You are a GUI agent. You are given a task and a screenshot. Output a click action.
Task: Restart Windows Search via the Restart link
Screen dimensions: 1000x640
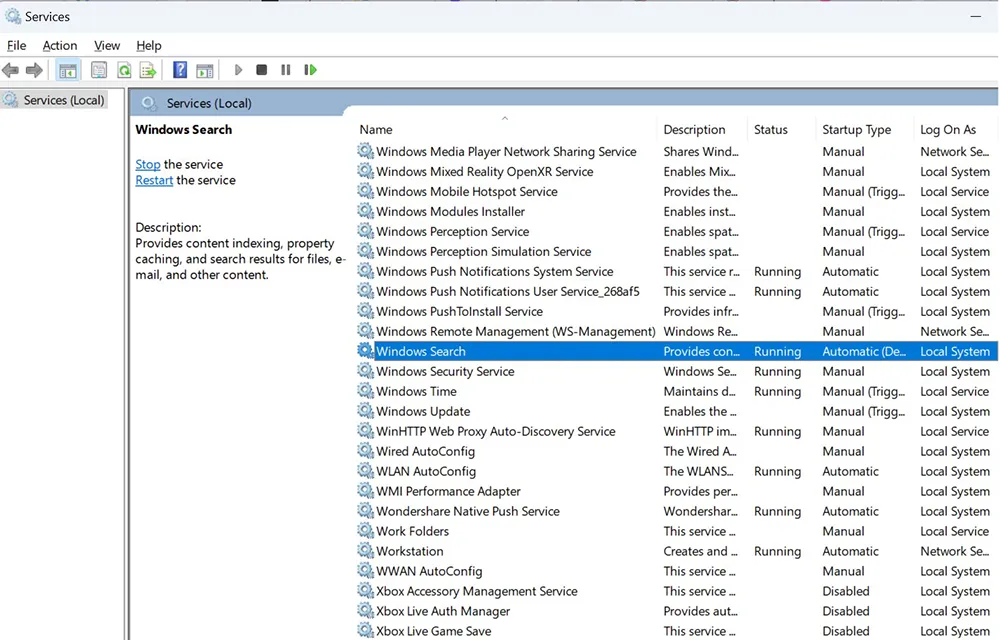tap(153, 180)
